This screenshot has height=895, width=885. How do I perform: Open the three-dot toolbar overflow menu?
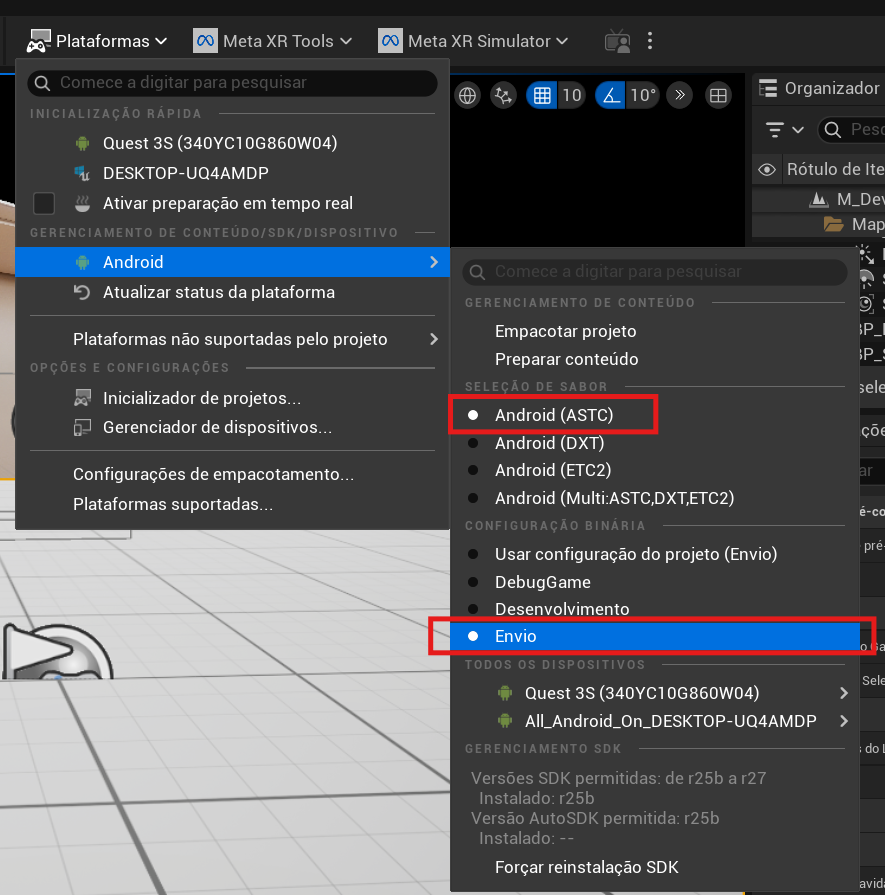(650, 41)
